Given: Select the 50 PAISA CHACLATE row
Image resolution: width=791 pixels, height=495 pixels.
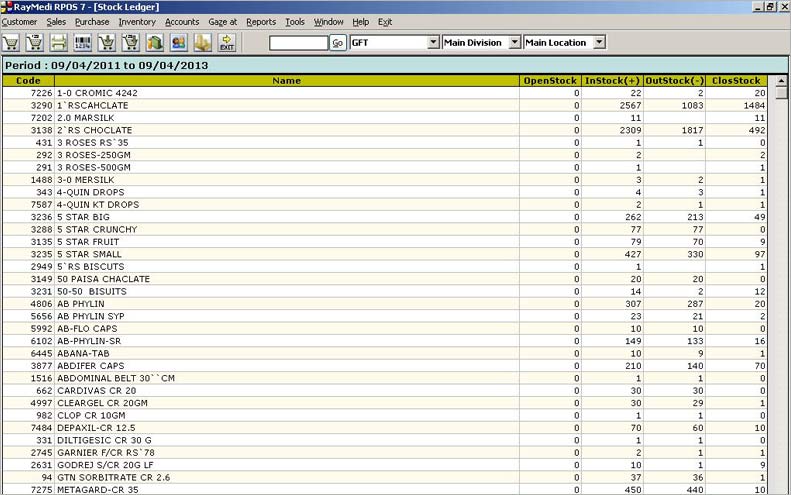Looking at the screenshot, I should [385, 279].
